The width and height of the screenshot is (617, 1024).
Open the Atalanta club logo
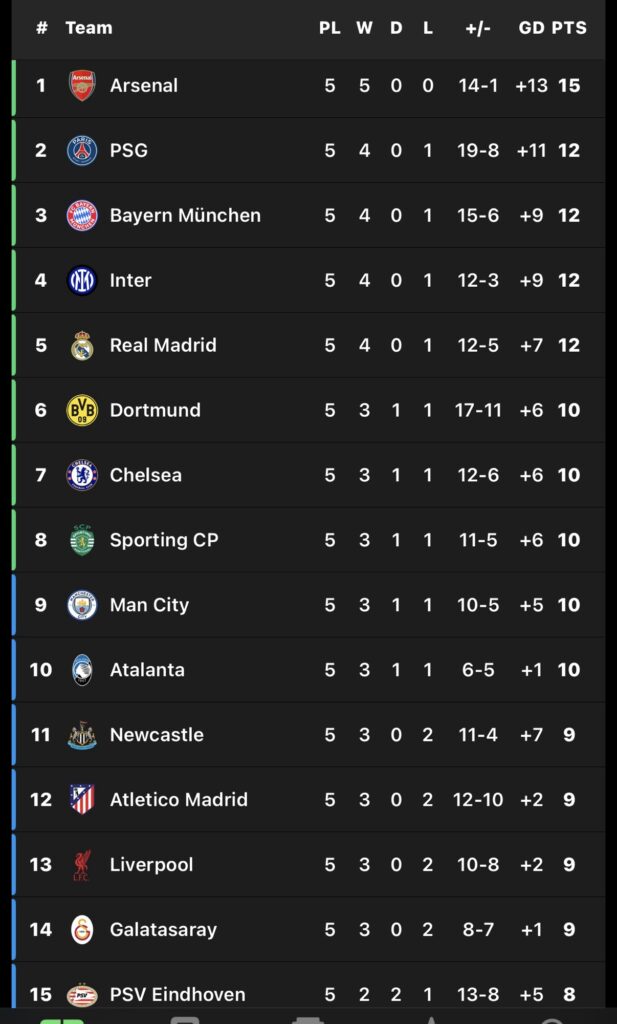[x=82, y=671]
